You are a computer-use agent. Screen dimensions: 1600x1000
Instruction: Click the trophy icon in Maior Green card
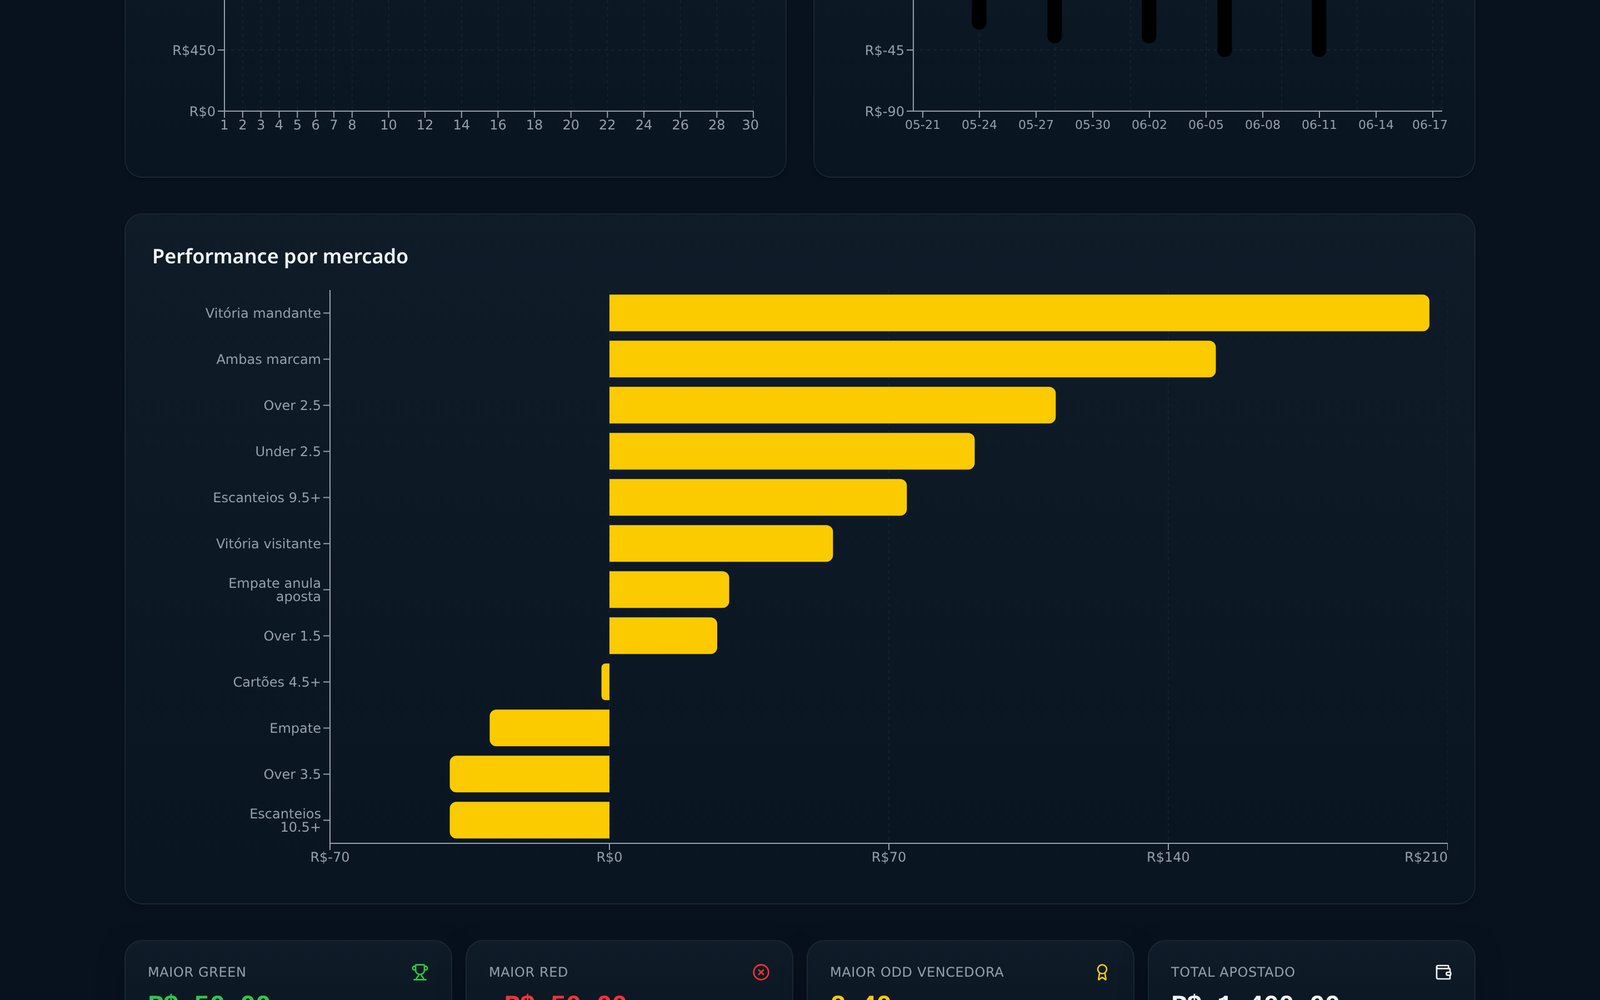(x=420, y=972)
